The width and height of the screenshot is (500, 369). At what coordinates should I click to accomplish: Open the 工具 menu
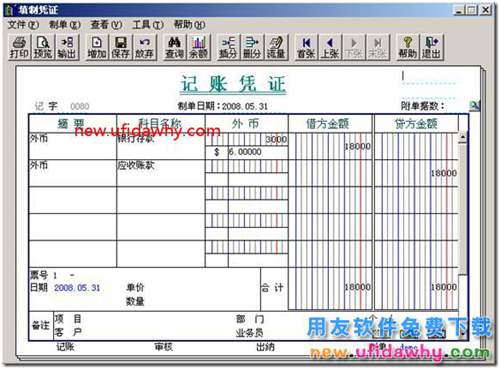[x=148, y=25]
